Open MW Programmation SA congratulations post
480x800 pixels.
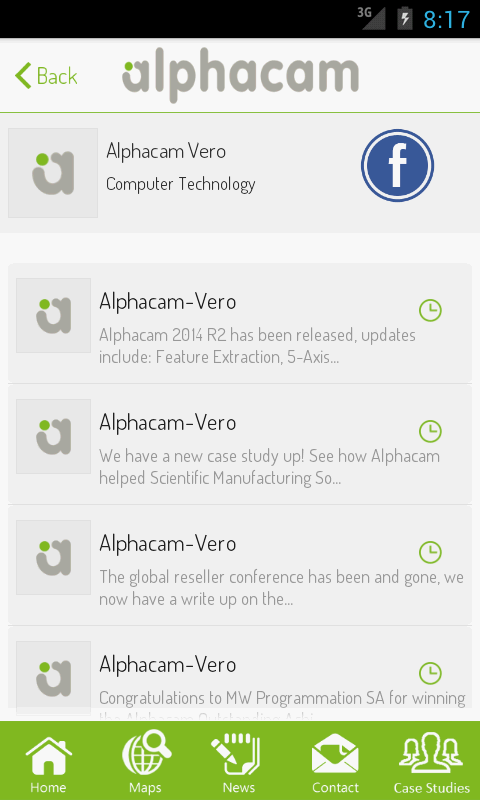pyautogui.click(x=240, y=673)
